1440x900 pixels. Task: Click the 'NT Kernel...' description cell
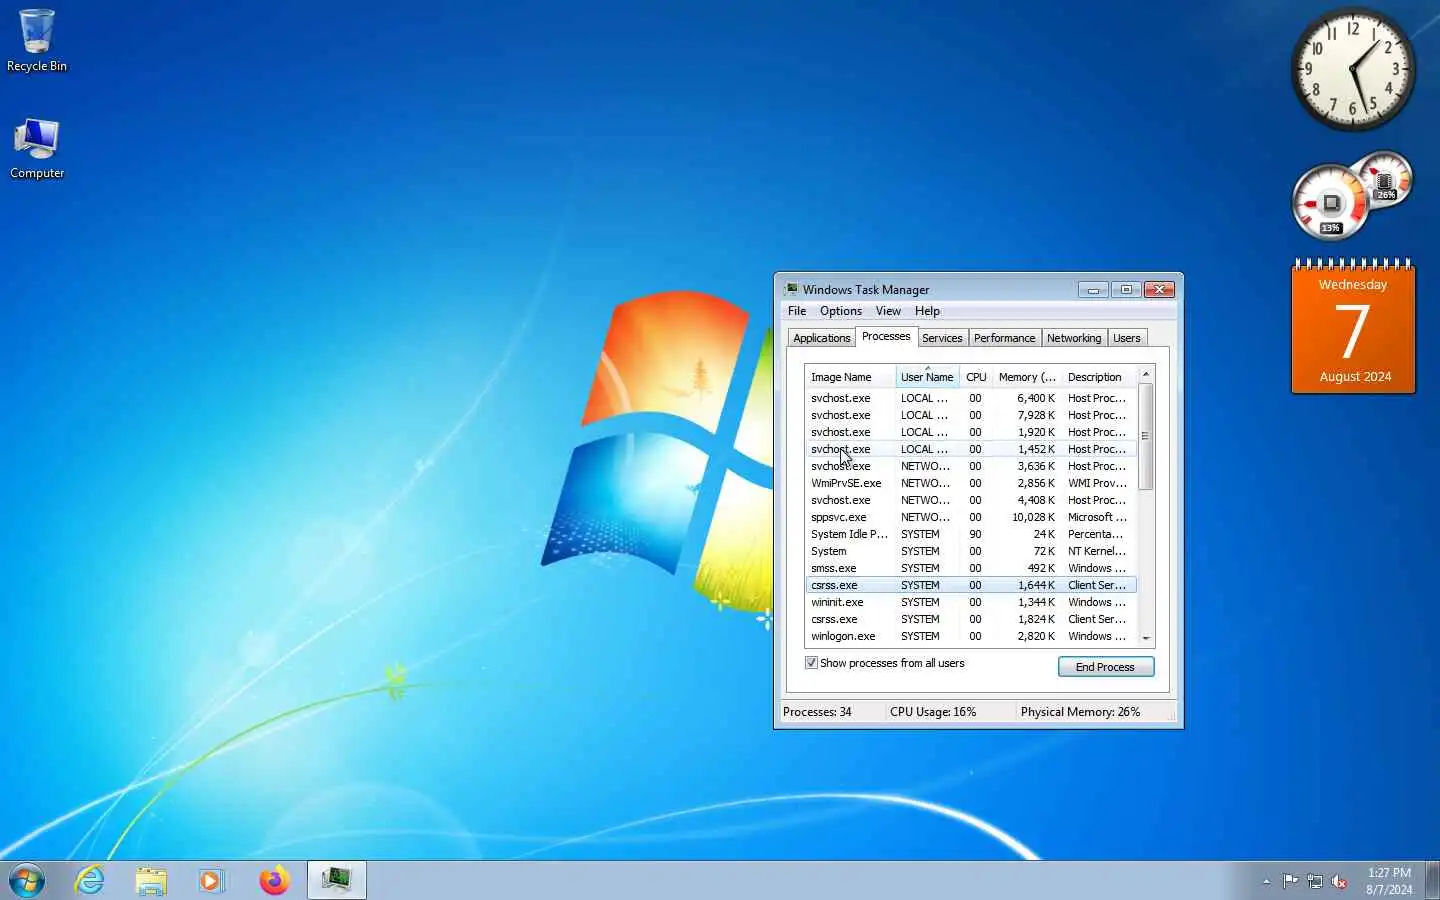pyautogui.click(x=1096, y=551)
